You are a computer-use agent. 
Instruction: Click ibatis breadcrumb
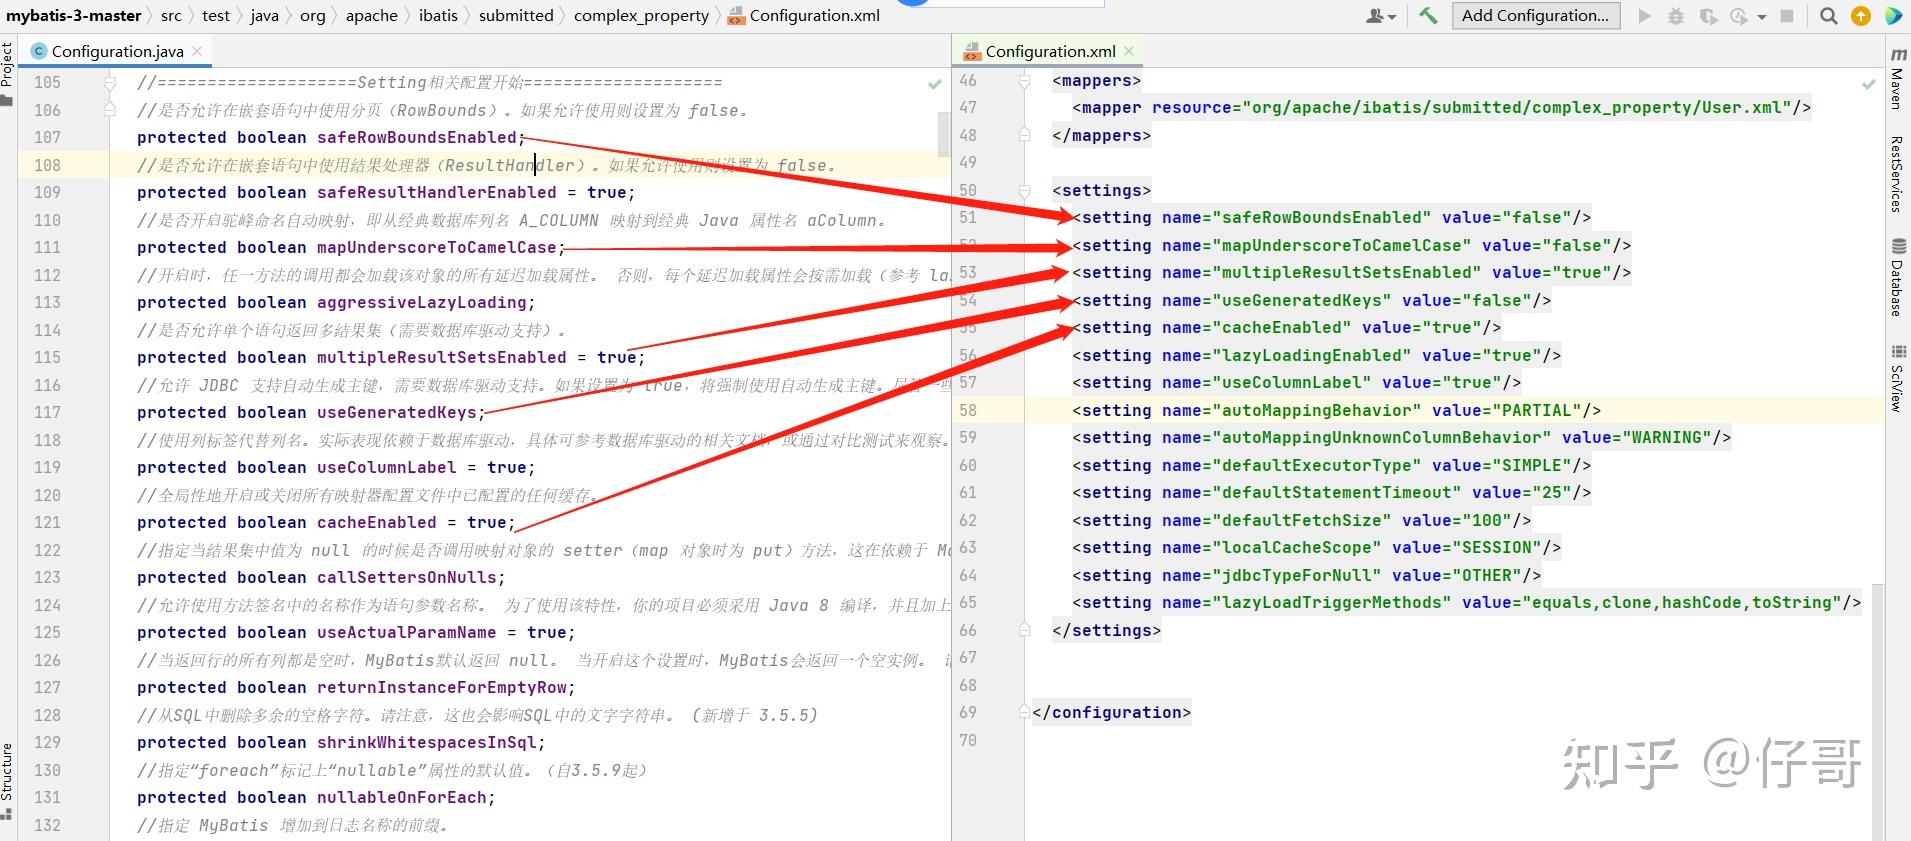click(438, 15)
